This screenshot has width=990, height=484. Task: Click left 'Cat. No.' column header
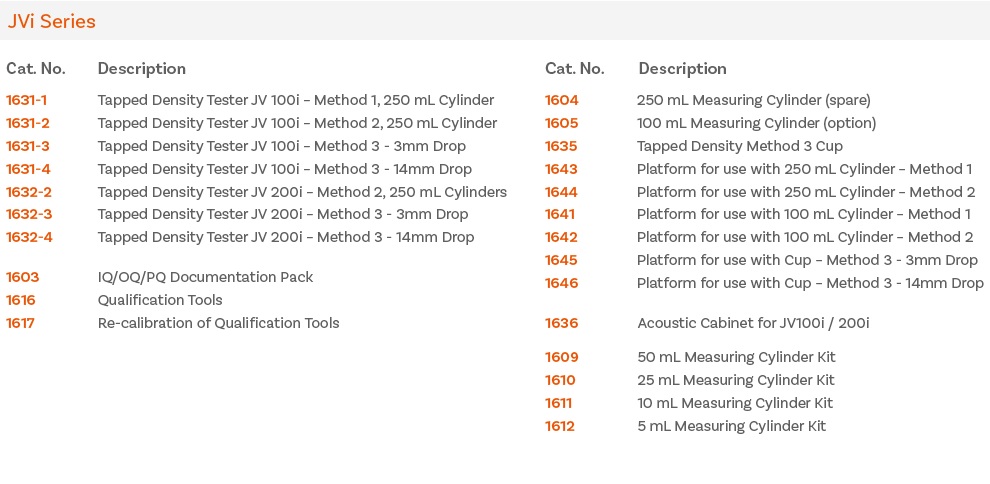pos(36,69)
